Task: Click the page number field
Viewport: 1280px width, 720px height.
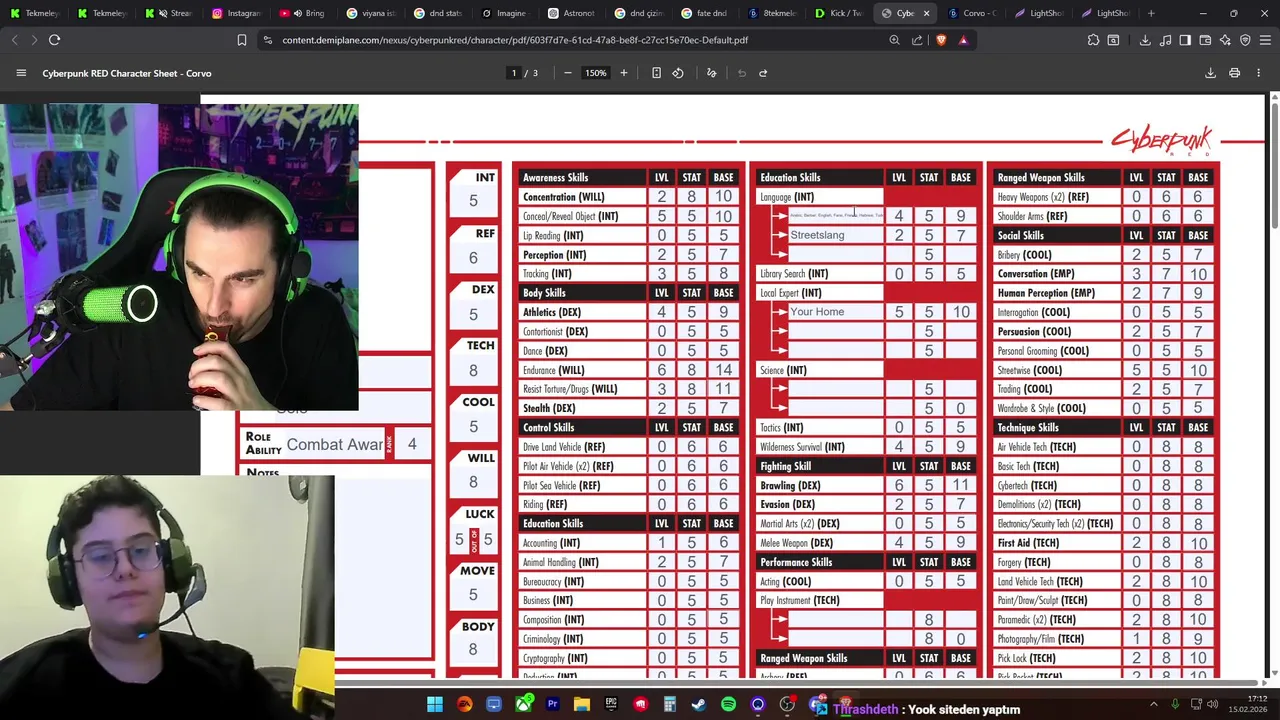Action: click(514, 73)
